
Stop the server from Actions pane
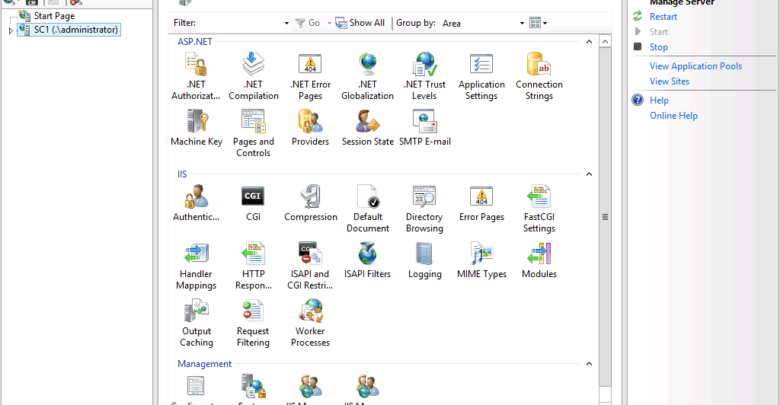(x=659, y=47)
